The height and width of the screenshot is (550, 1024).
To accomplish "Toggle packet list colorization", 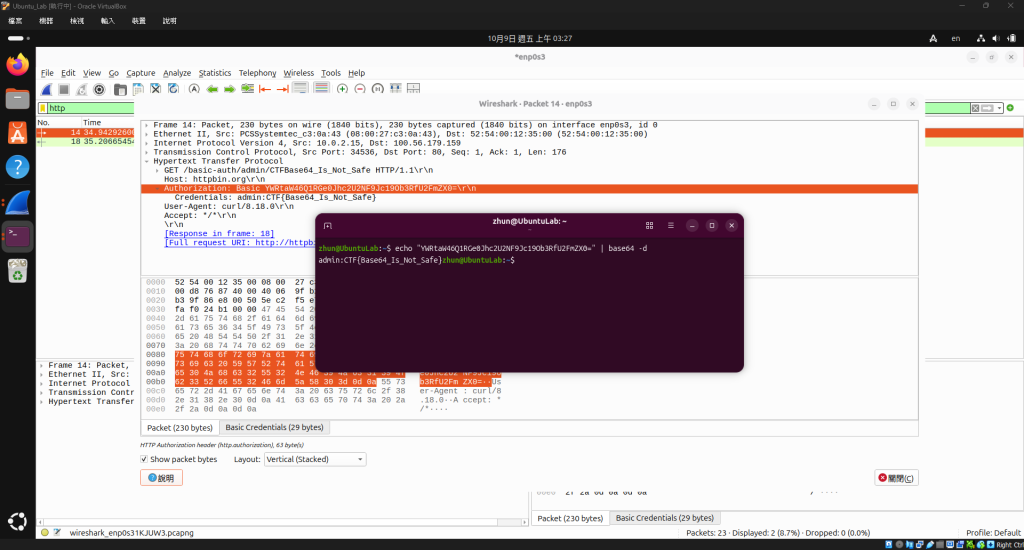I will 321,88.
